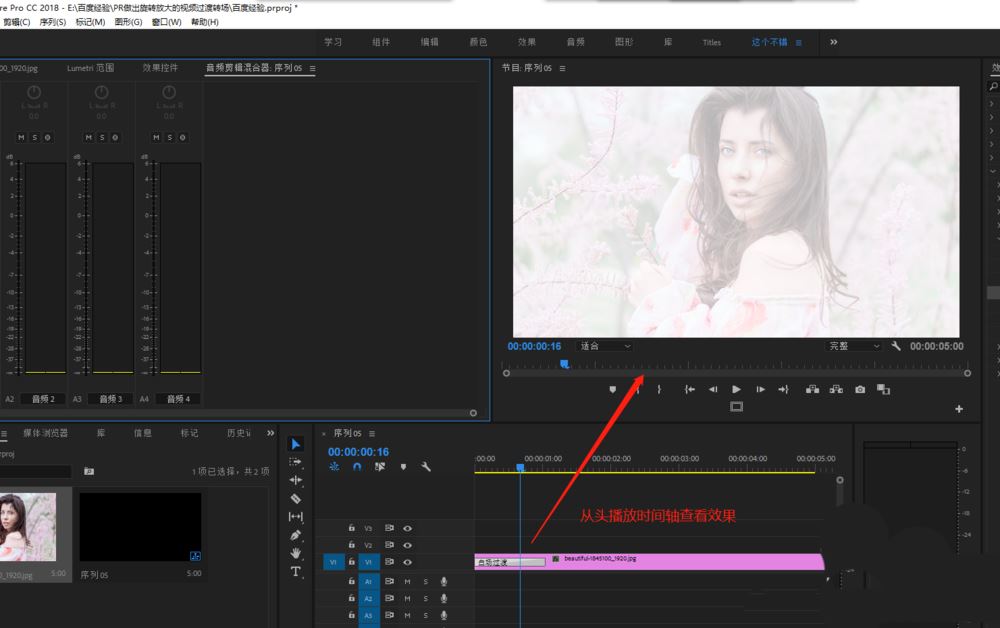Click the Lift button
The height and width of the screenshot is (628, 1000).
(812, 390)
